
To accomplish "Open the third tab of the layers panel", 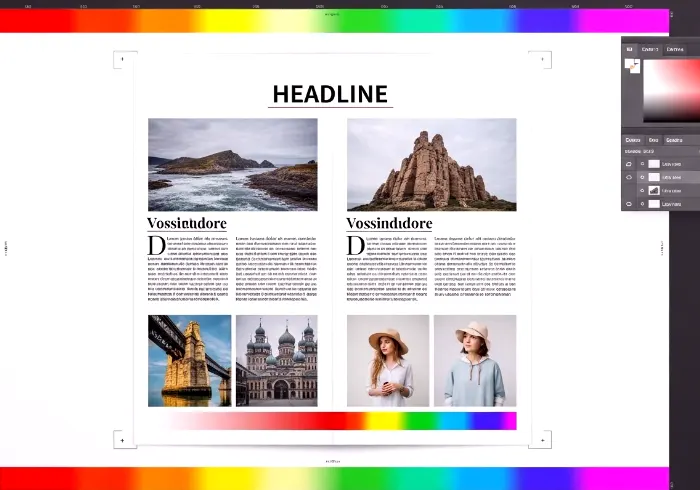I will (674, 140).
